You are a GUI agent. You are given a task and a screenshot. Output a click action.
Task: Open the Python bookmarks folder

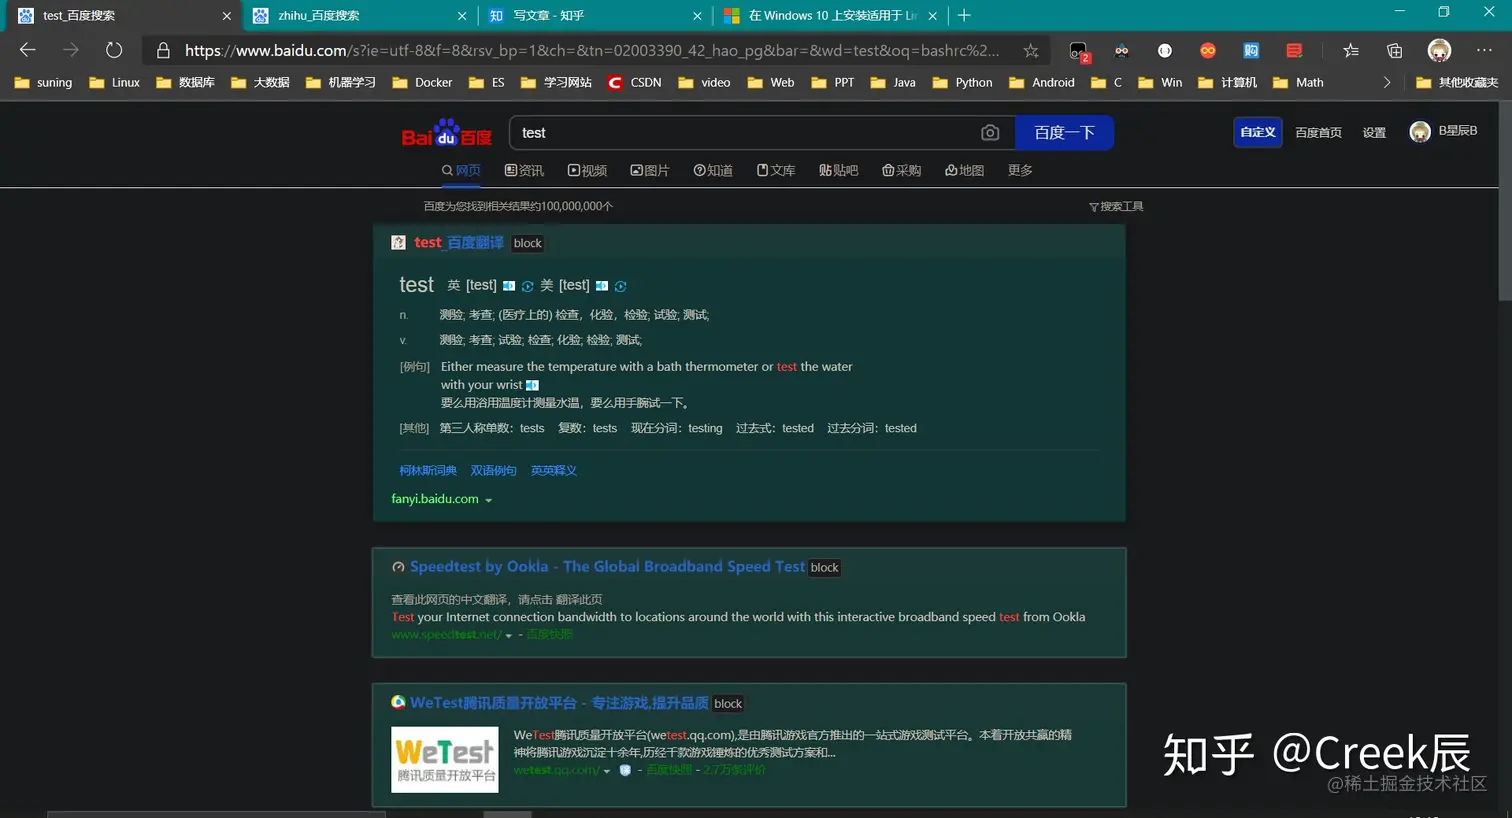coord(962,82)
